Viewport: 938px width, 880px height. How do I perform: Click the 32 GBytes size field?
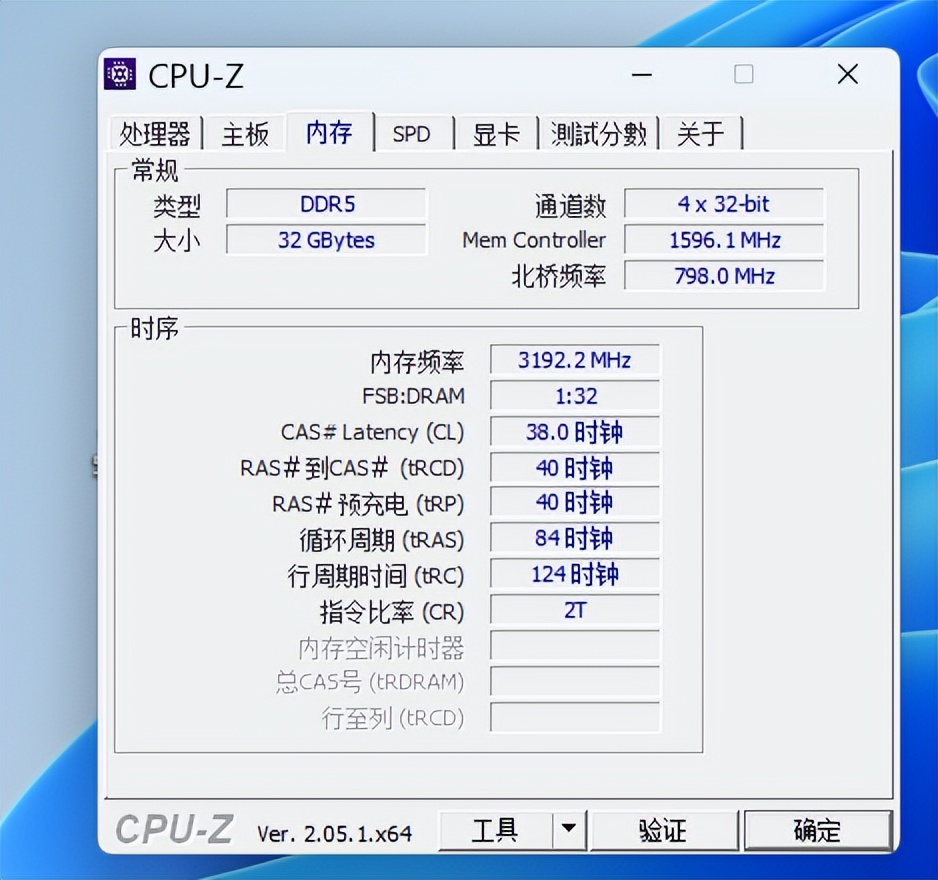[327, 240]
